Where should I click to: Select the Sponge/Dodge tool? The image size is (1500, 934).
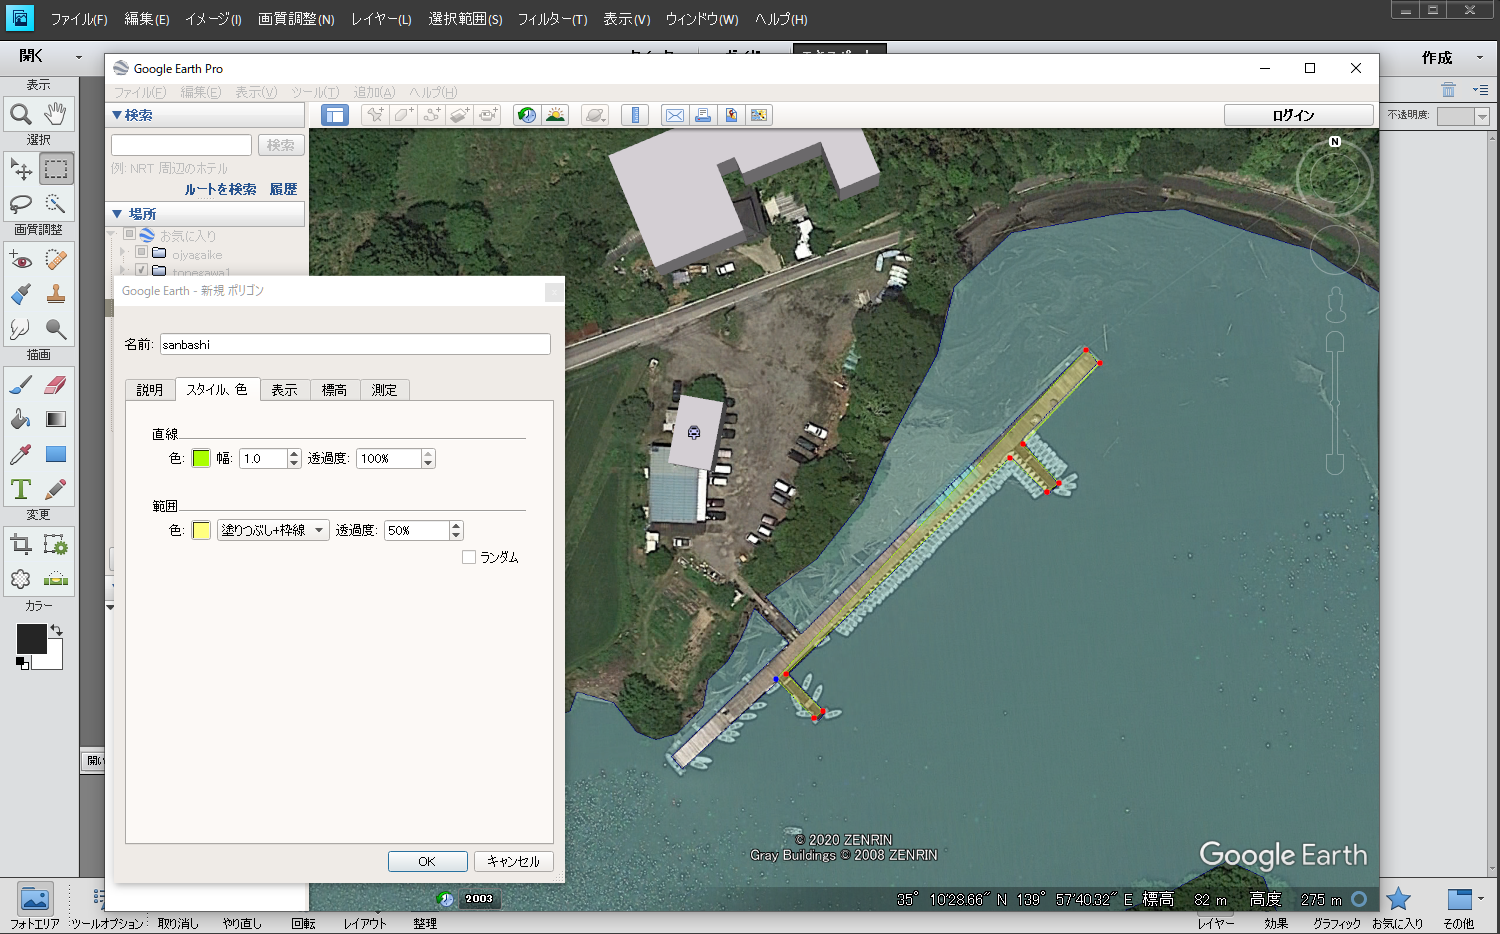pyautogui.click(x=56, y=328)
